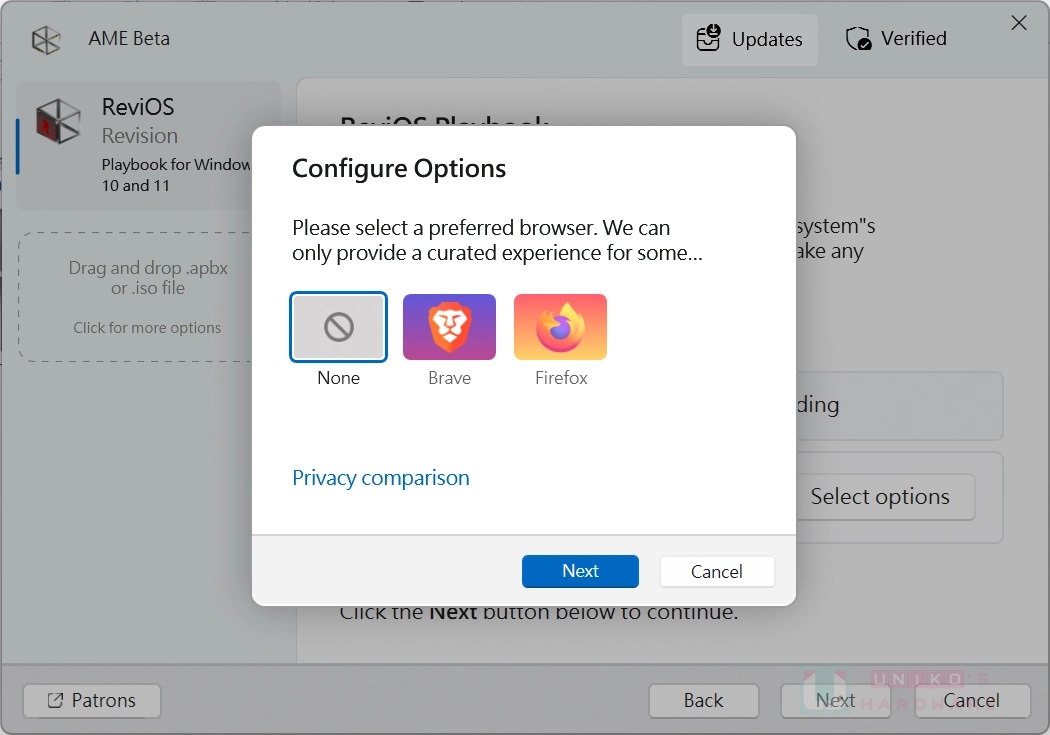Screen dimensions: 1050x735
Task: Click the Updates download icon
Action: coord(708,39)
